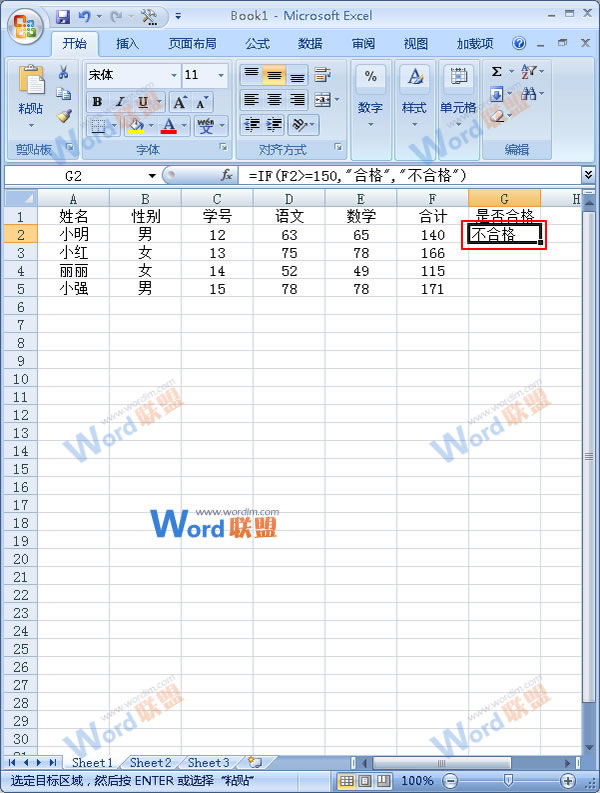
Task: Switch to Page Break Preview
Action: point(384,780)
